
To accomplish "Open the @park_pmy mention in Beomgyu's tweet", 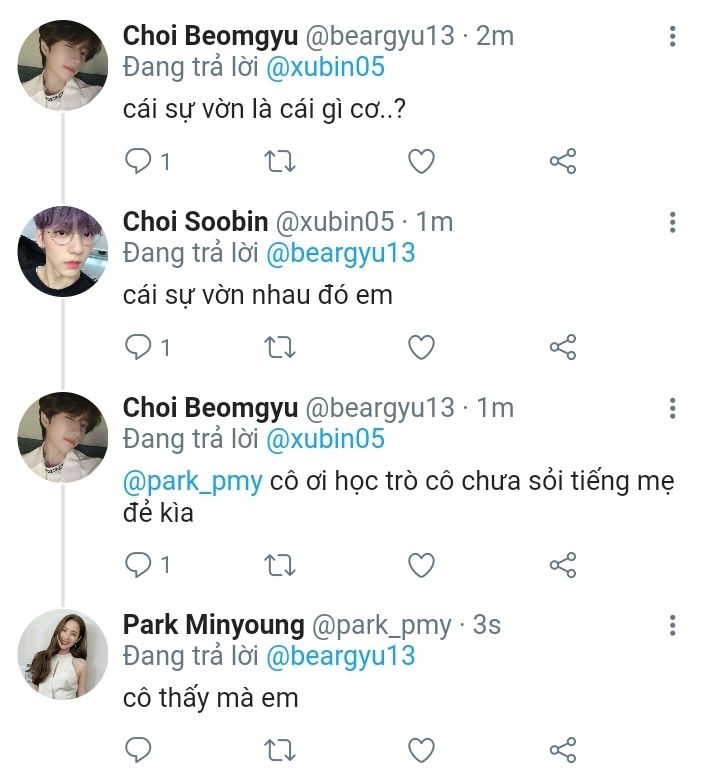I will (x=192, y=482).
